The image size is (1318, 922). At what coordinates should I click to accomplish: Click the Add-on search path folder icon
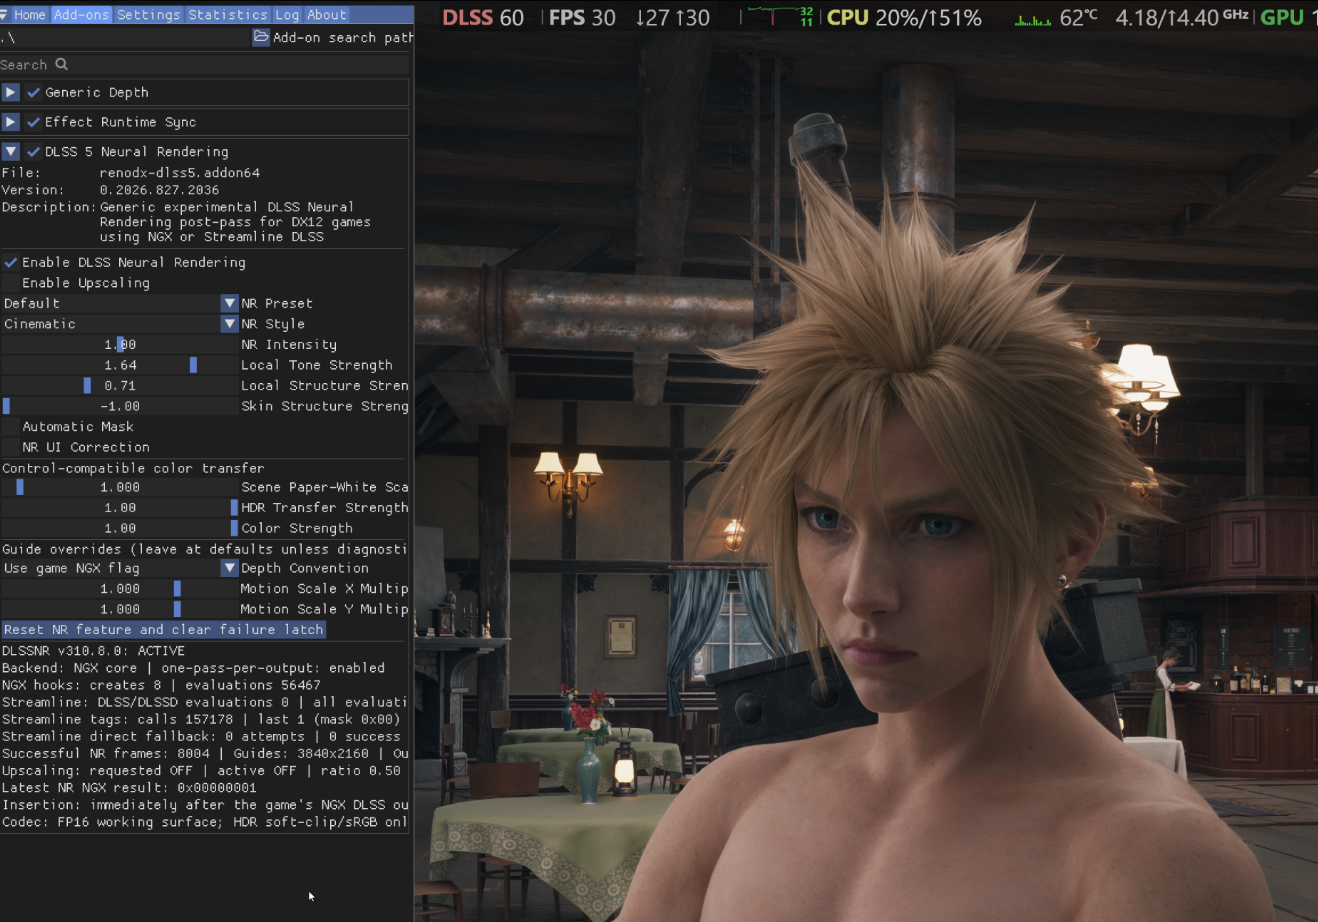(x=261, y=37)
